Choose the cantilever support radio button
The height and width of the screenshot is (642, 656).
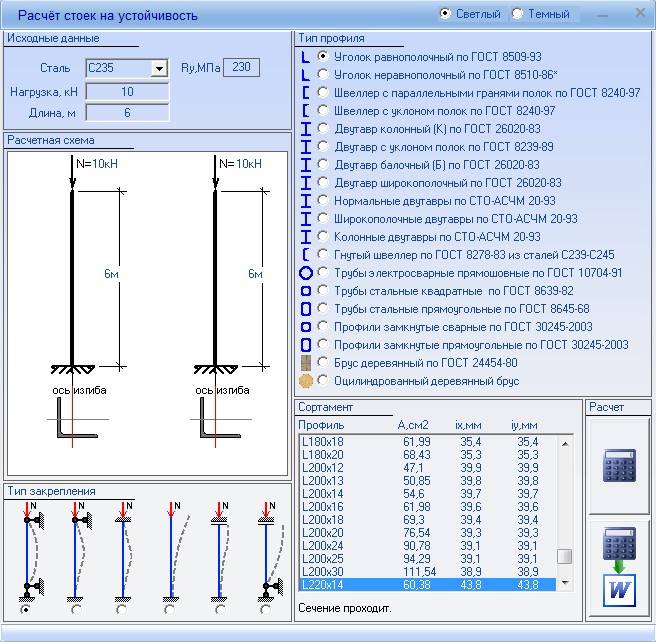tap(169, 609)
